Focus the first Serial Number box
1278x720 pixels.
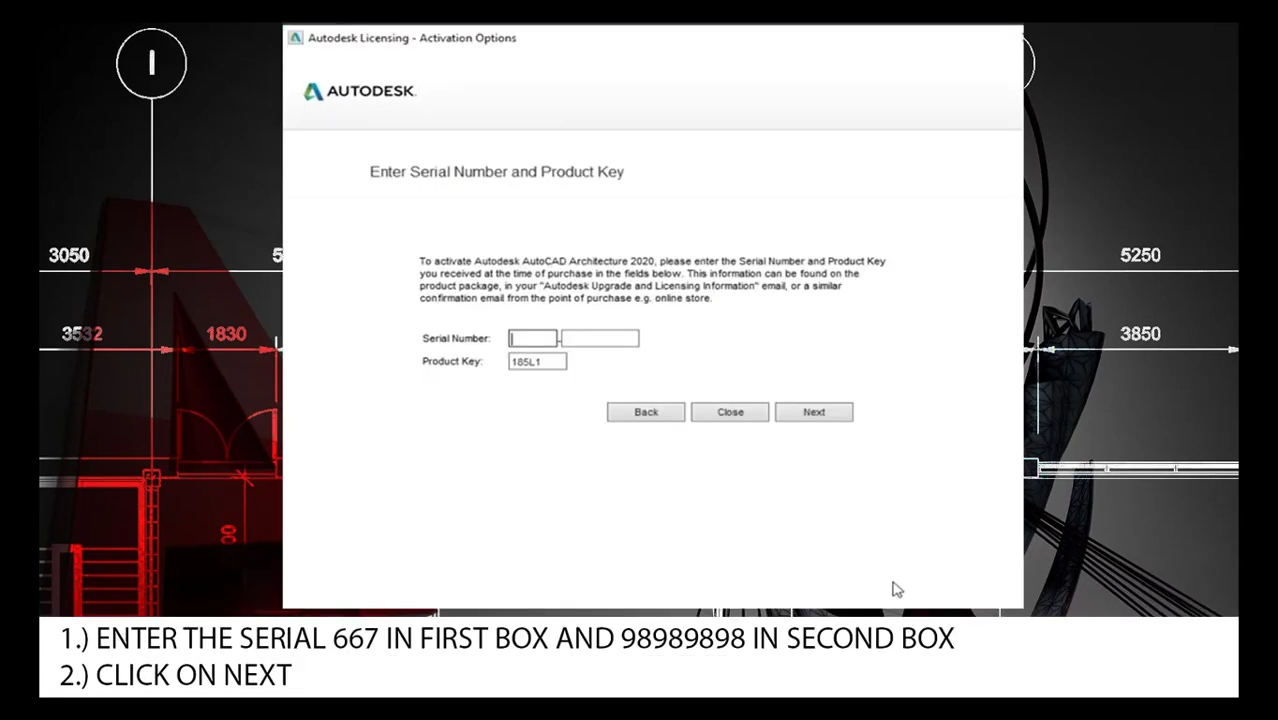click(533, 339)
